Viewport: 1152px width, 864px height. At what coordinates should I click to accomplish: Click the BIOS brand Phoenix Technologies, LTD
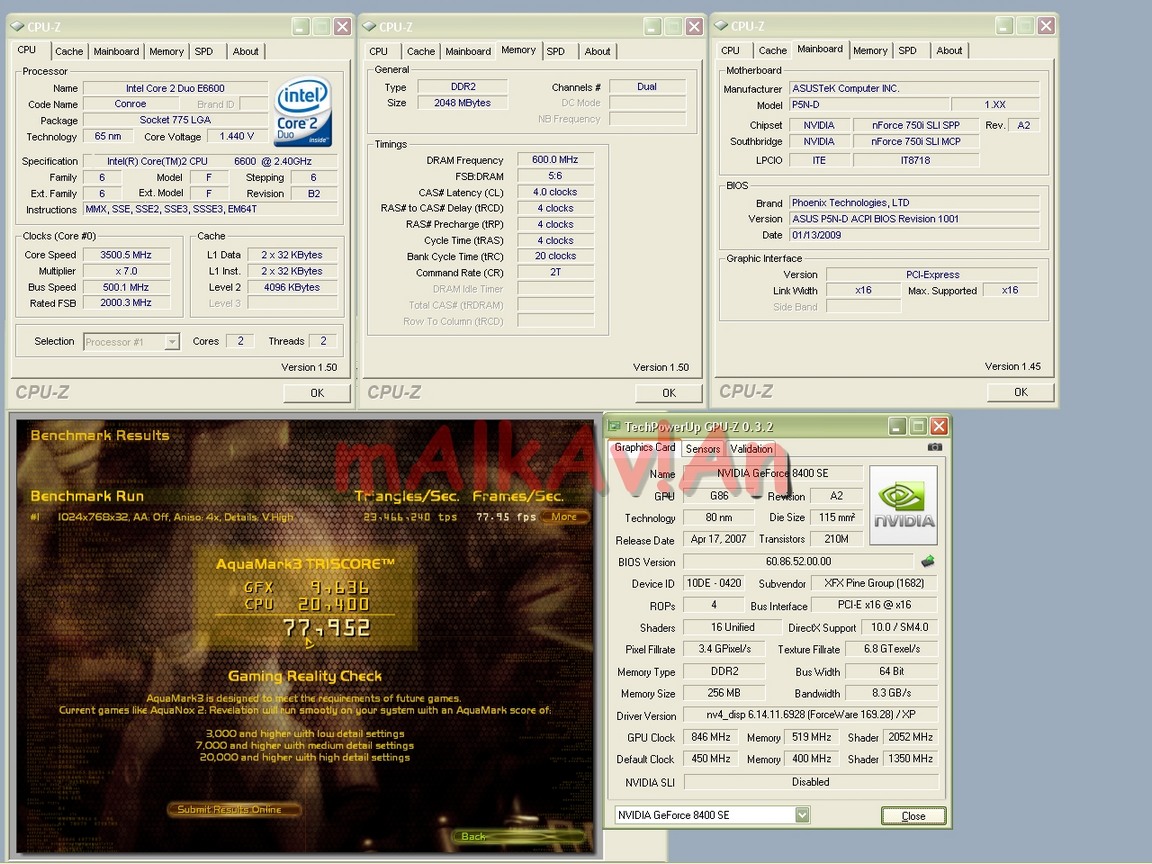[x=914, y=203]
